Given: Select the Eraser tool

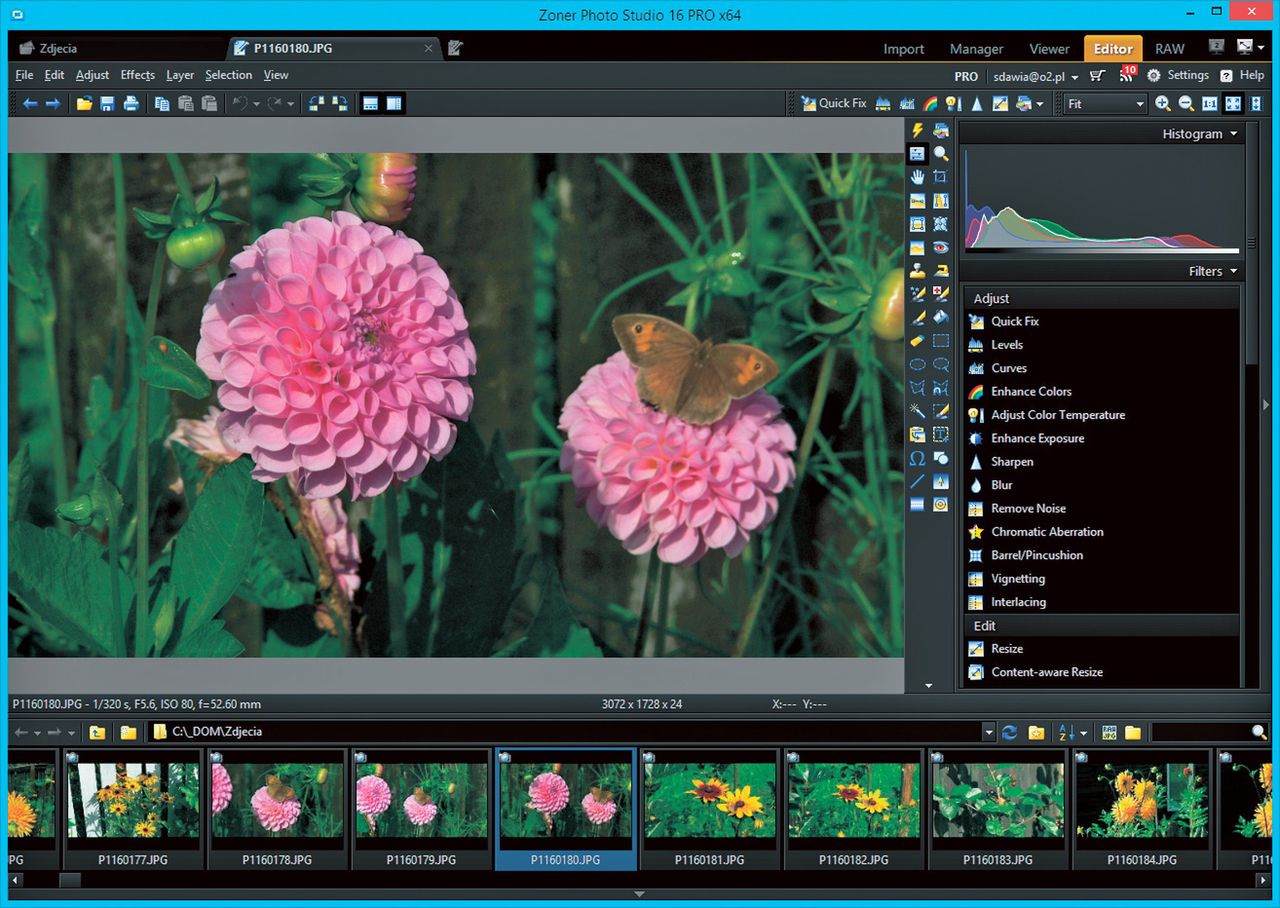Looking at the screenshot, I should (917, 341).
